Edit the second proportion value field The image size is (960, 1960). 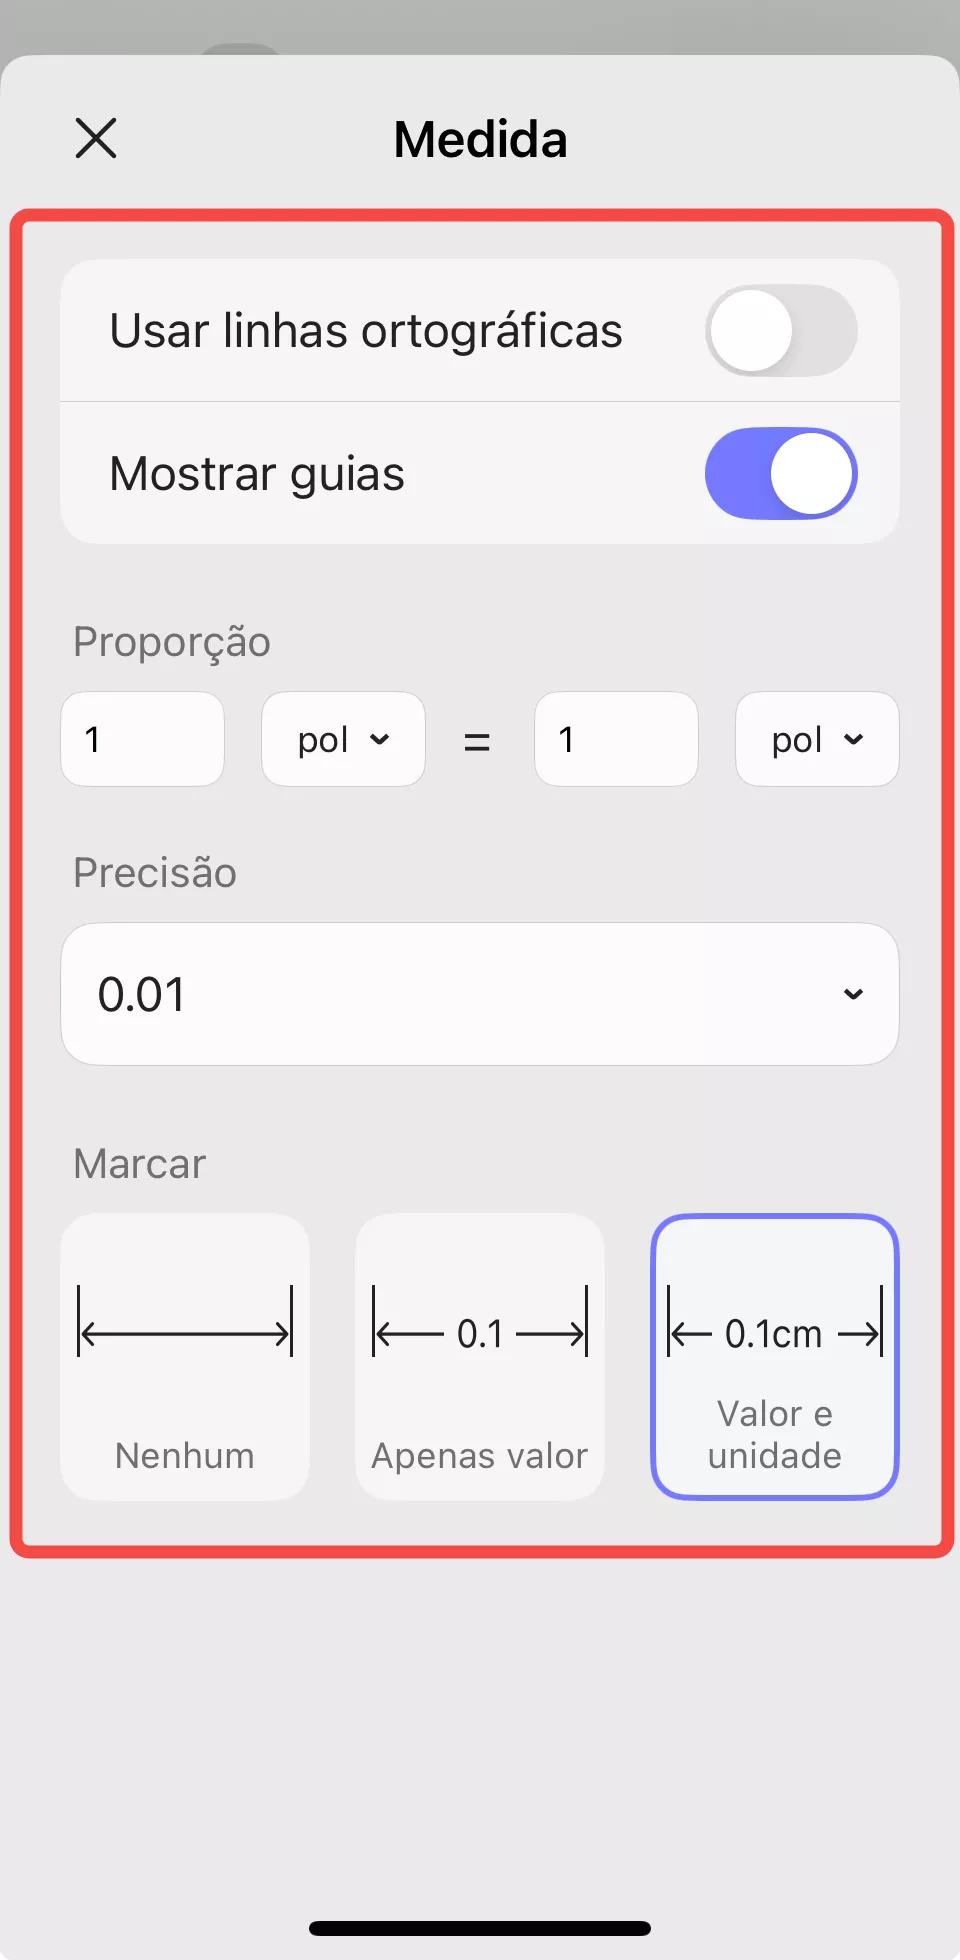pos(616,739)
